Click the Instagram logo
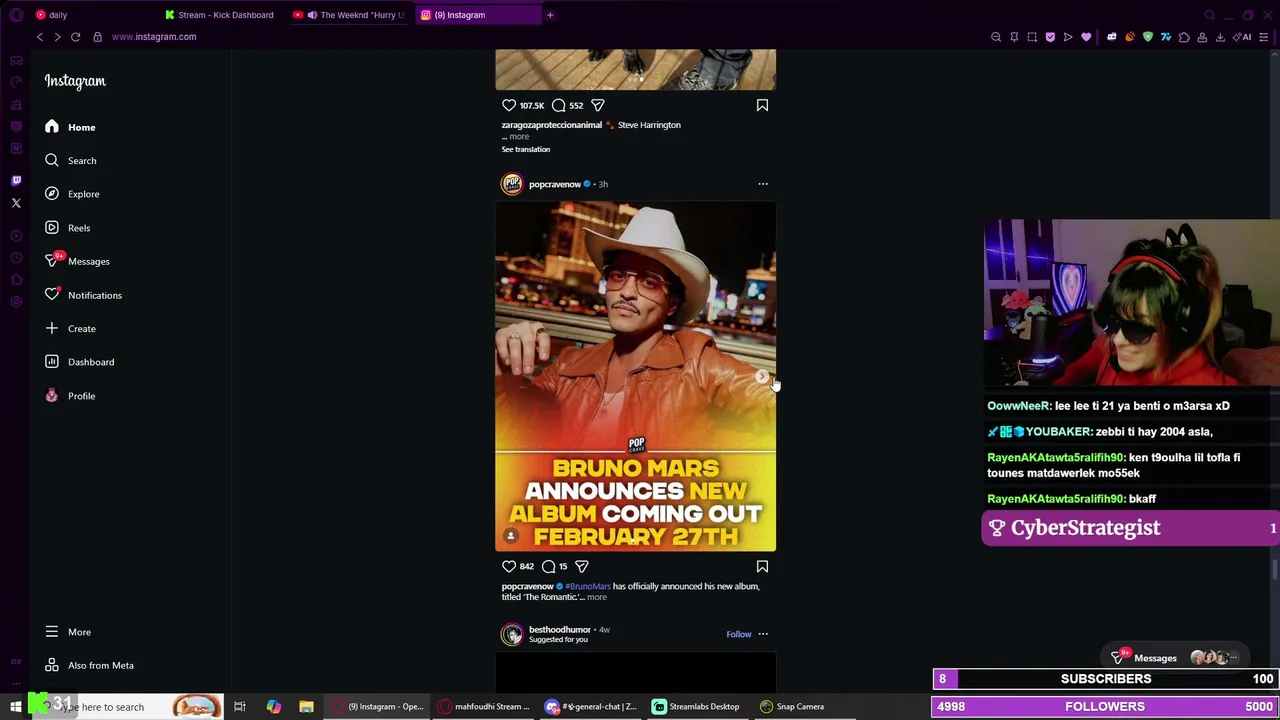This screenshot has width=1280, height=720. pos(75,81)
